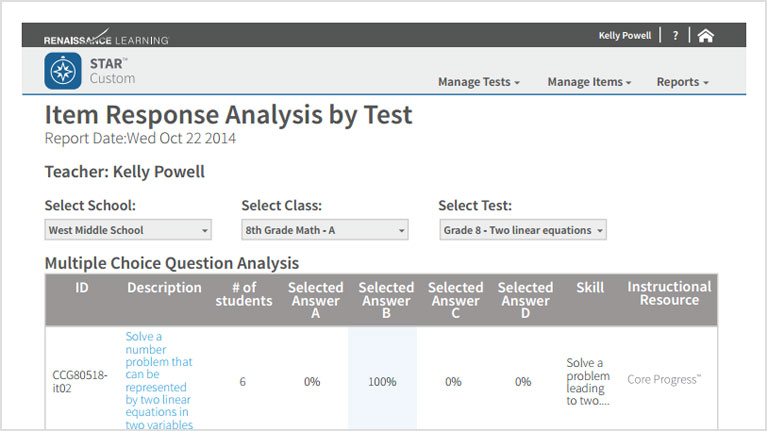Expand the Select School dropdown
This screenshot has width=767, height=431.
(128, 230)
